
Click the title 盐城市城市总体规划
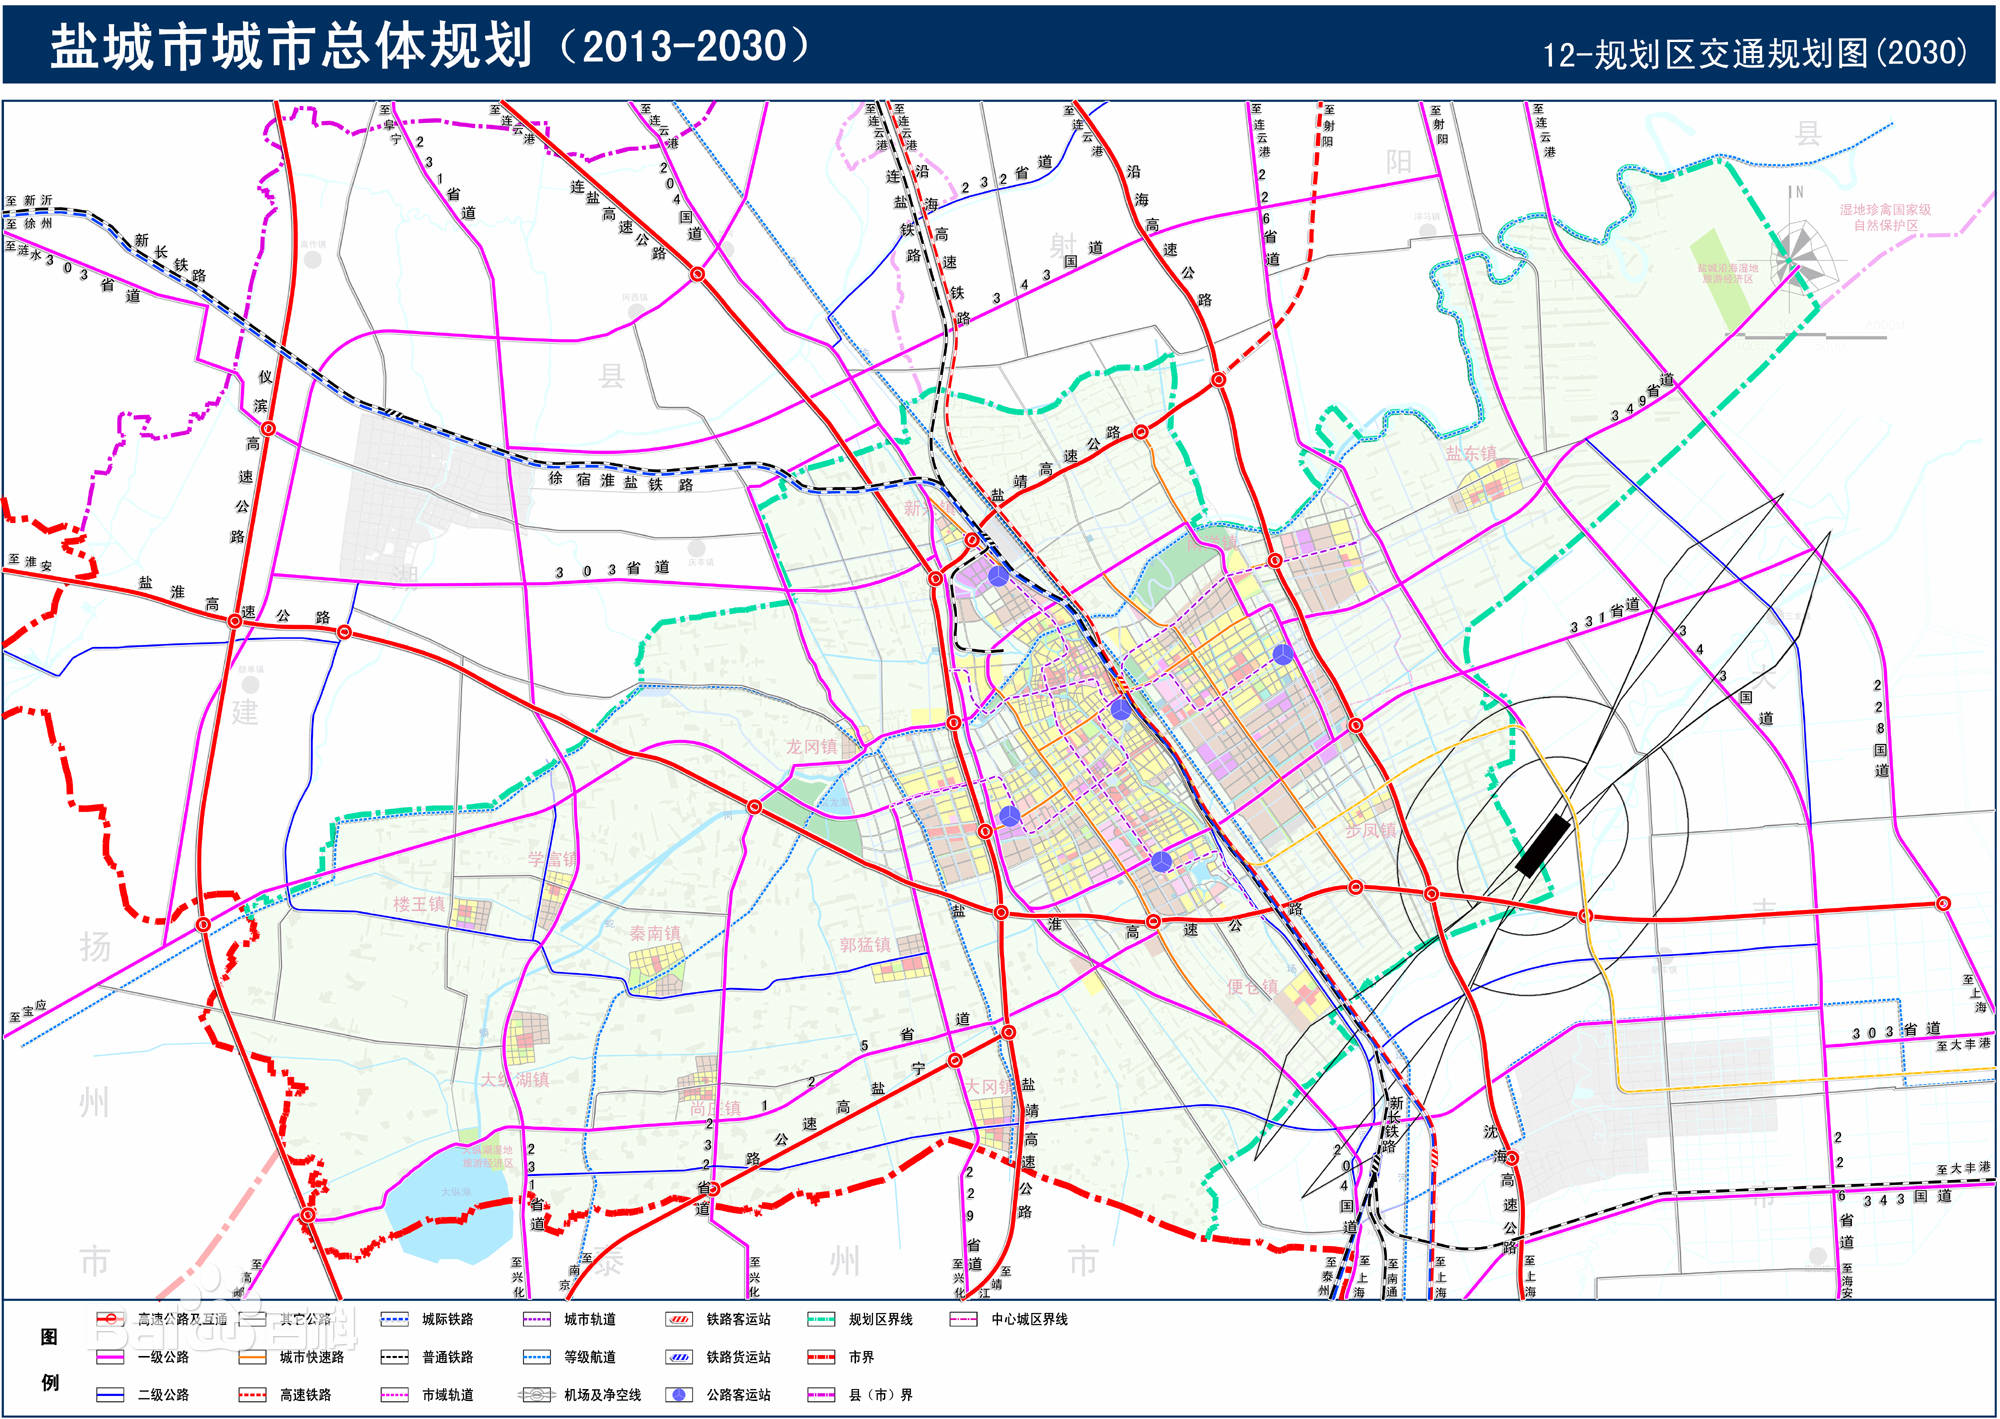click(291, 46)
